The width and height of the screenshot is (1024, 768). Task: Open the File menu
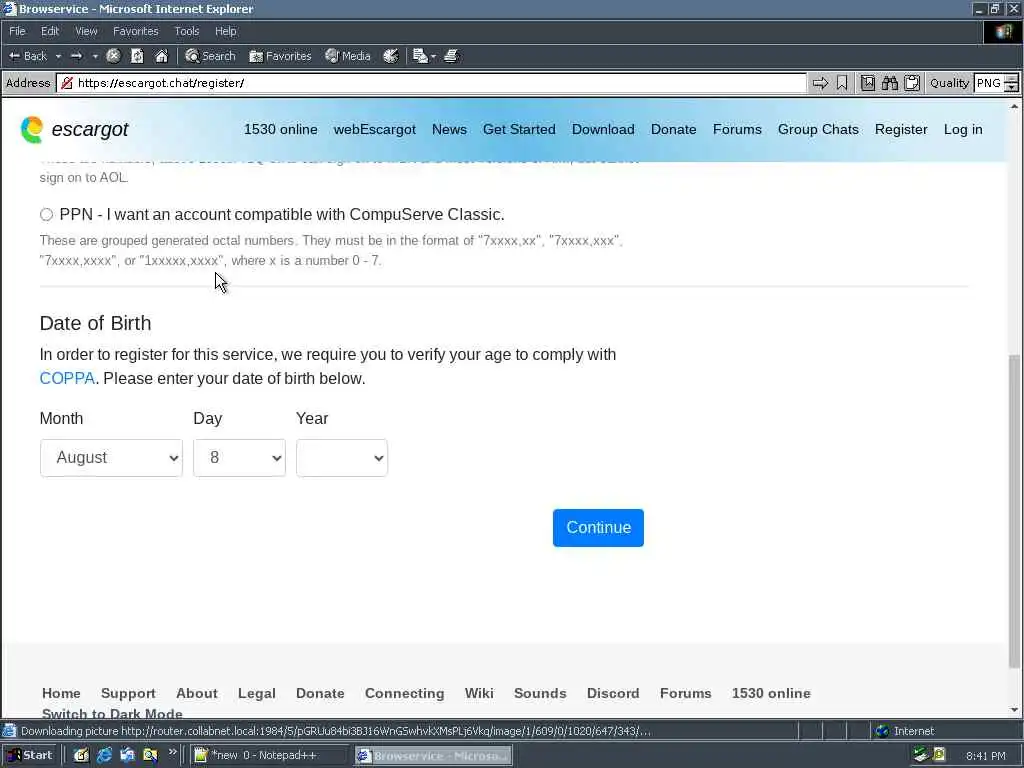point(17,31)
